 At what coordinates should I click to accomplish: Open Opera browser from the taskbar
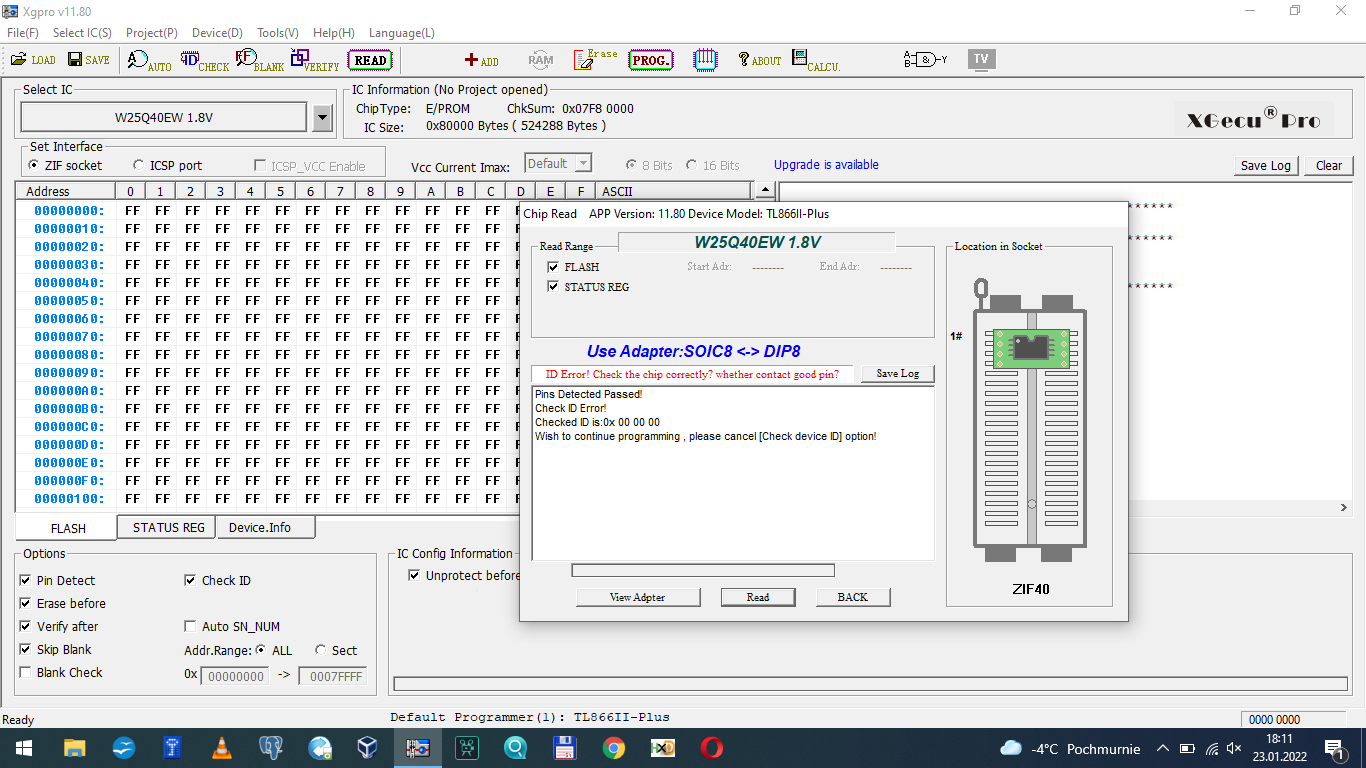tap(711, 748)
